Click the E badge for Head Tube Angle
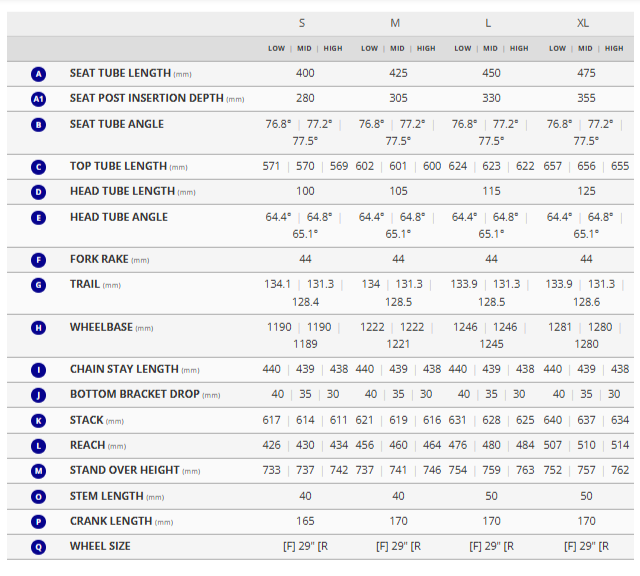This screenshot has width=640, height=576. pos(38,218)
